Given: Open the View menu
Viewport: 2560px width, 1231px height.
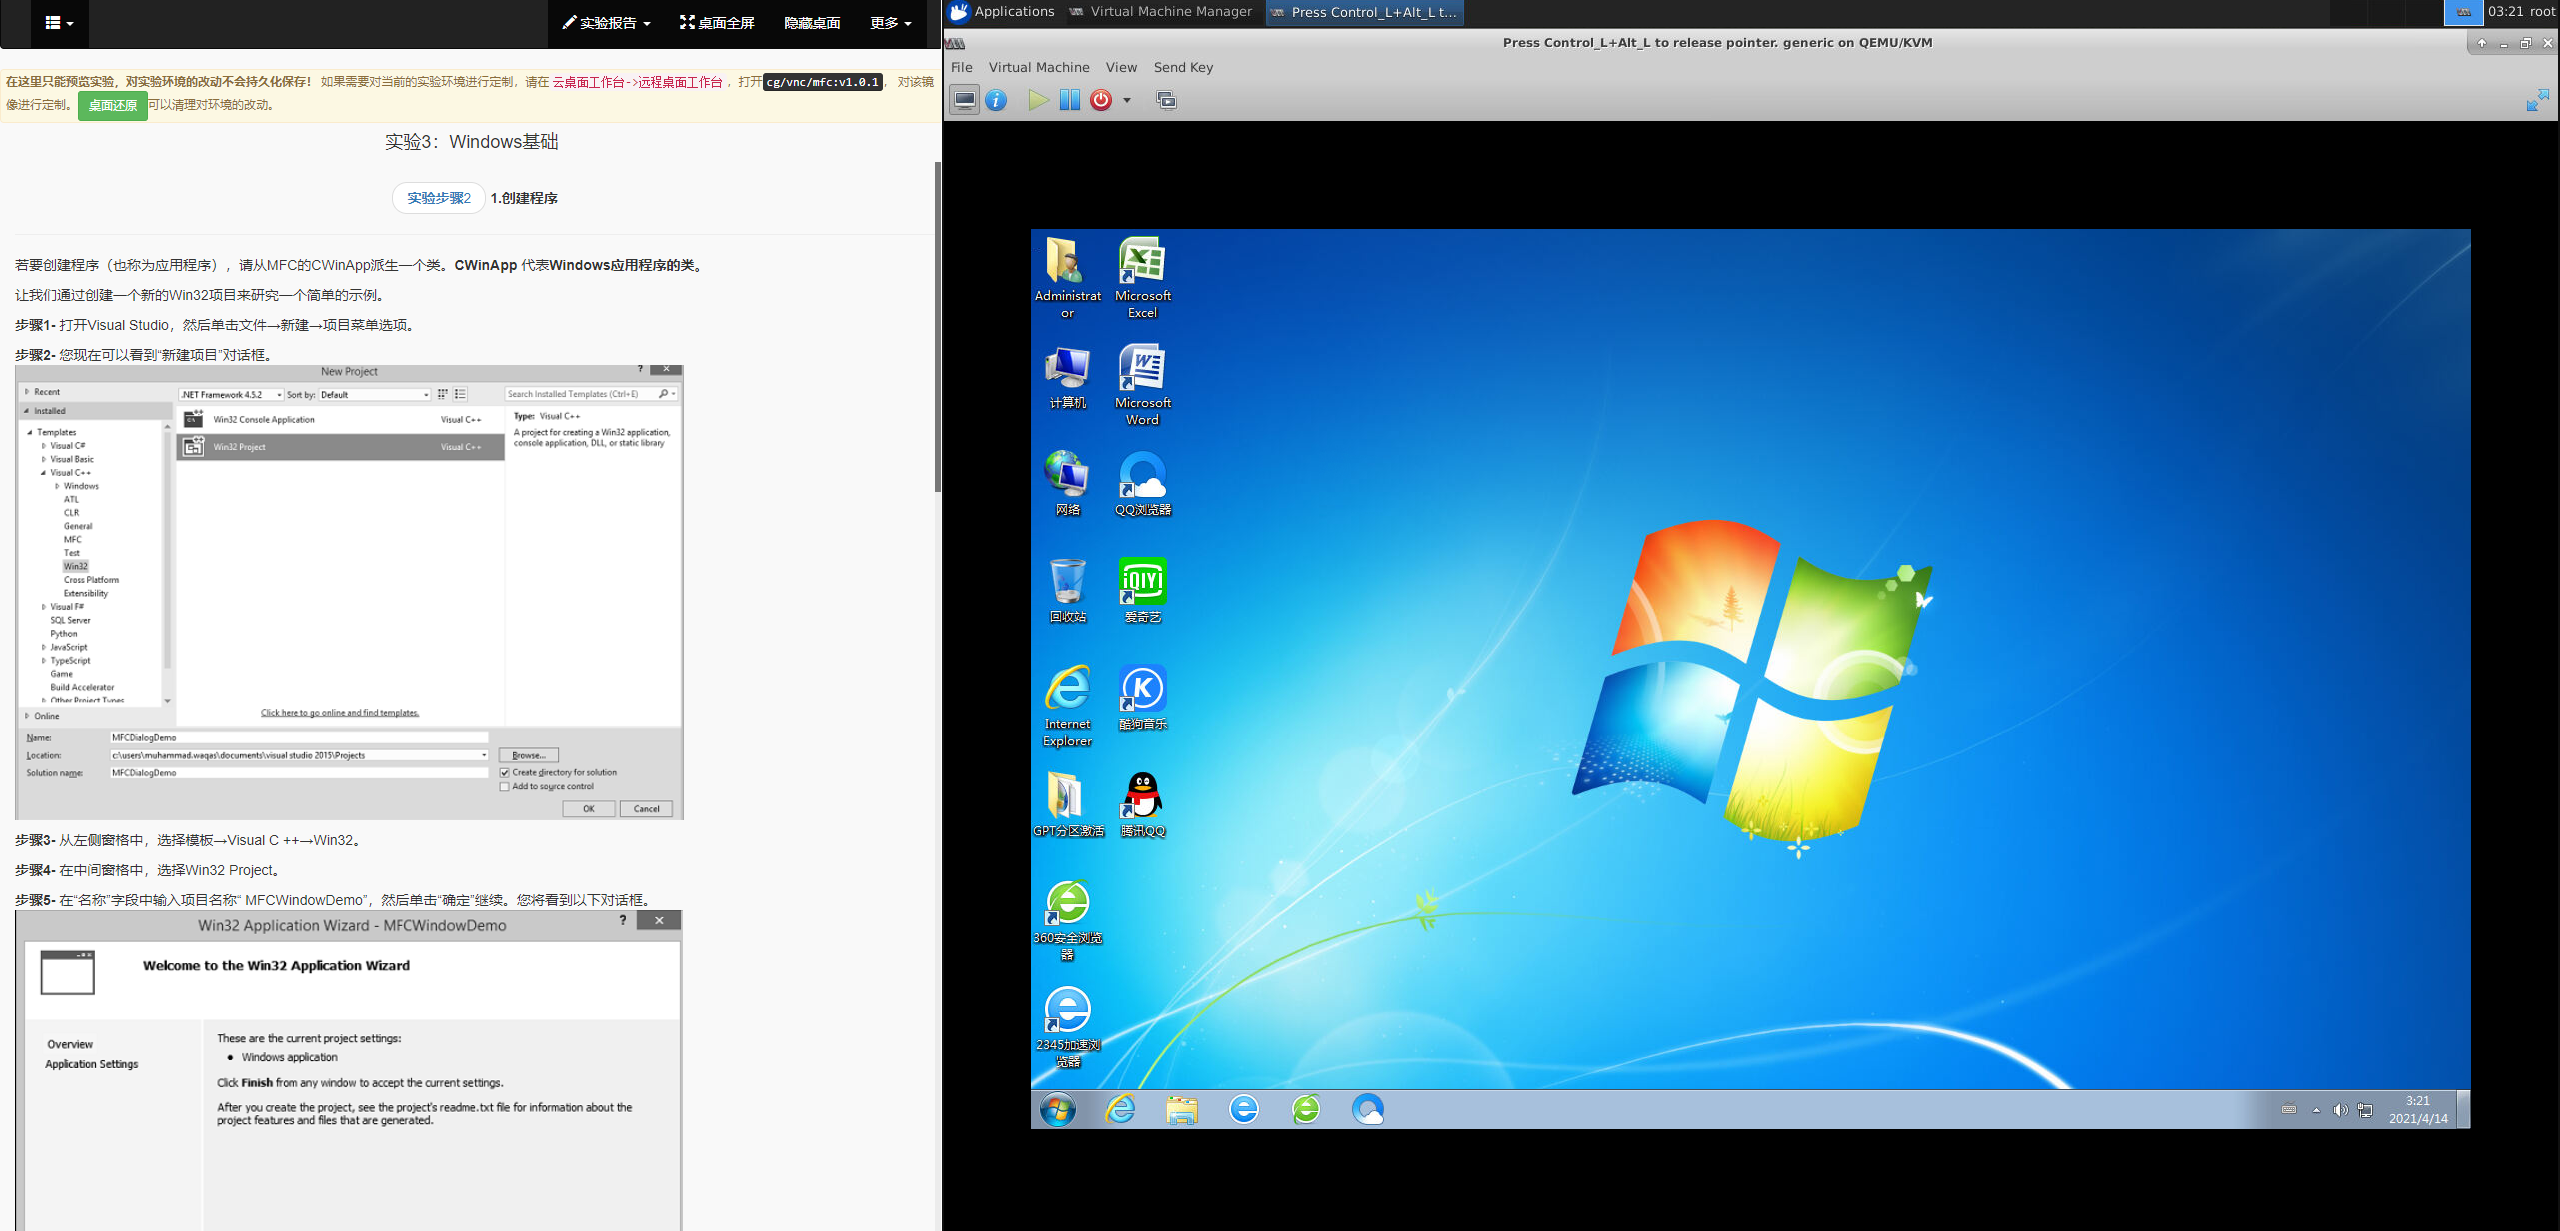Looking at the screenshot, I should point(1121,67).
